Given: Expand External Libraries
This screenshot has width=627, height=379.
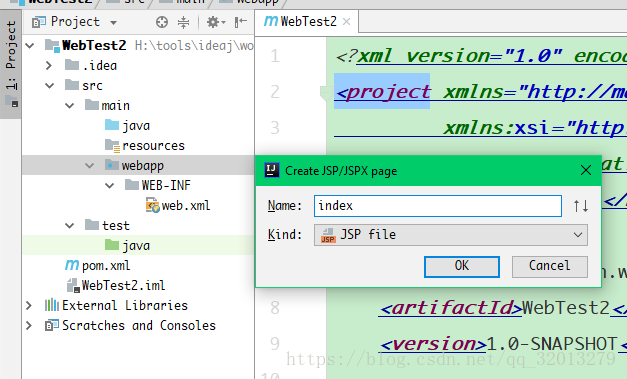Looking at the screenshot, I should coord(29,305).
